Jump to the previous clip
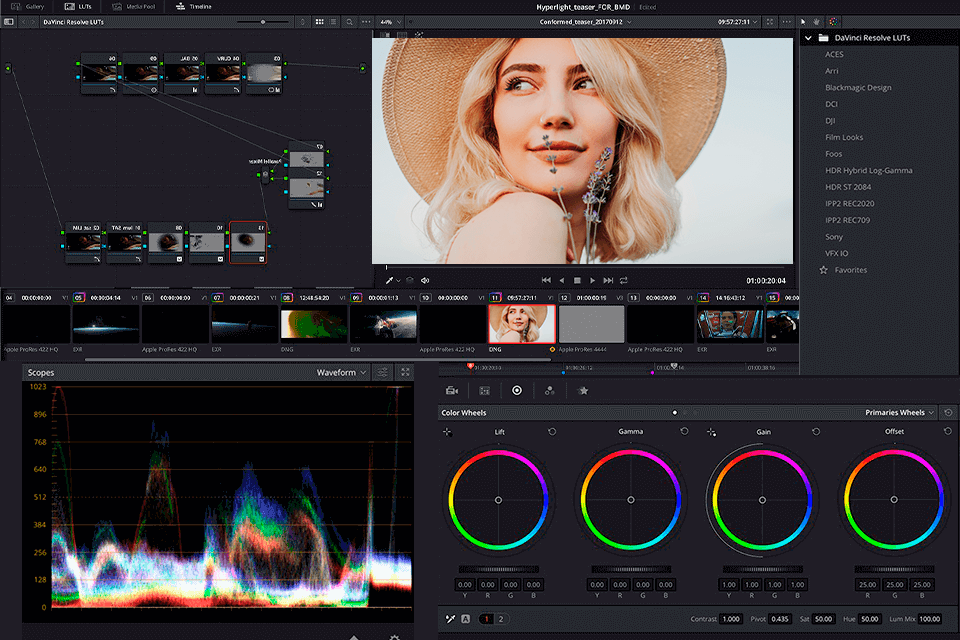 point(546,280)
